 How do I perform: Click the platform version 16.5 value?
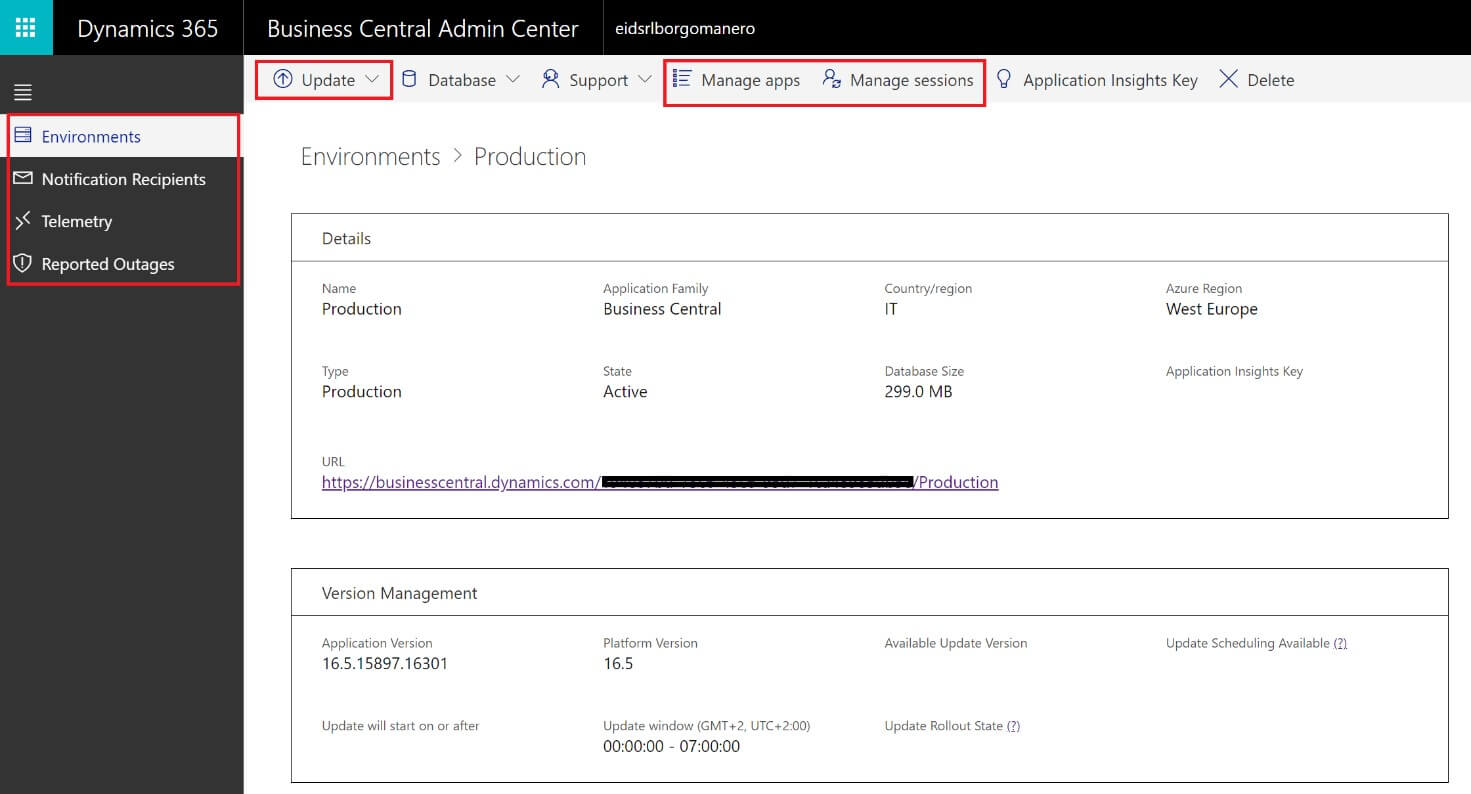(618, 663)
